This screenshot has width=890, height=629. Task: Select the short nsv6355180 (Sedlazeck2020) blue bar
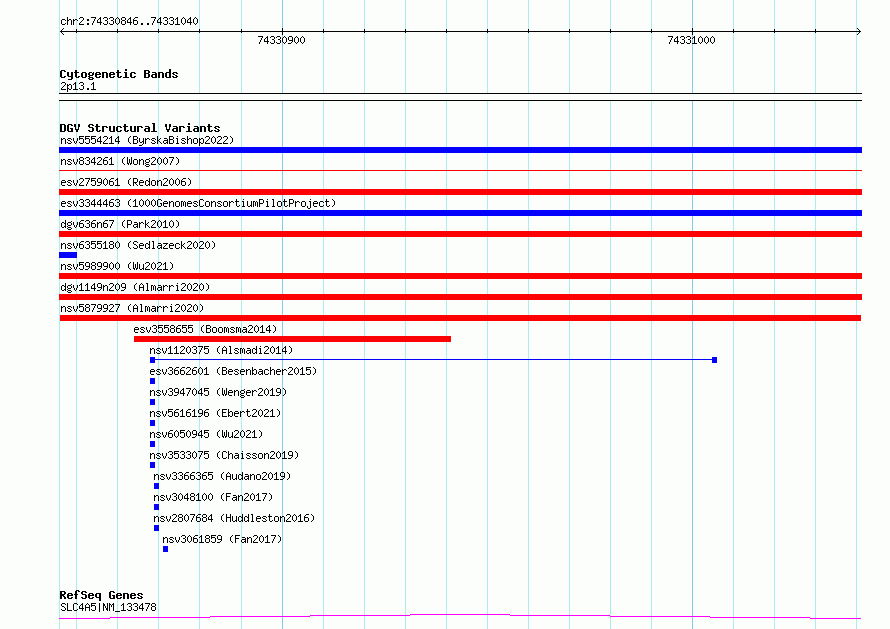(68, 255)
